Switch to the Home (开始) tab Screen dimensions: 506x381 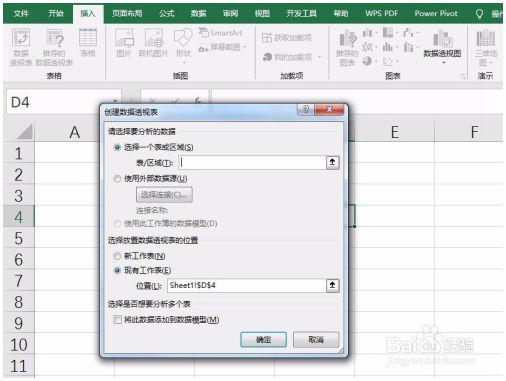tap(55, 14)
